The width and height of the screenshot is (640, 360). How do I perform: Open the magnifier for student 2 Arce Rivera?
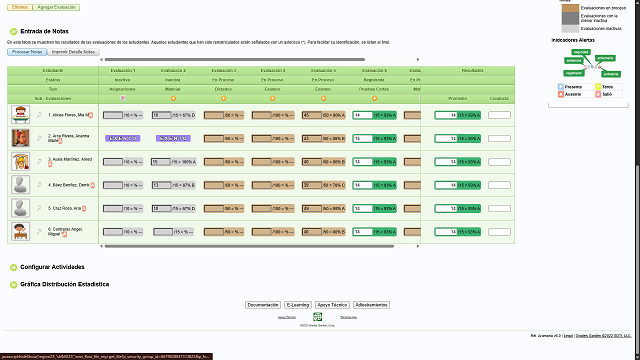pyautogui.click(x=40, y=138)
